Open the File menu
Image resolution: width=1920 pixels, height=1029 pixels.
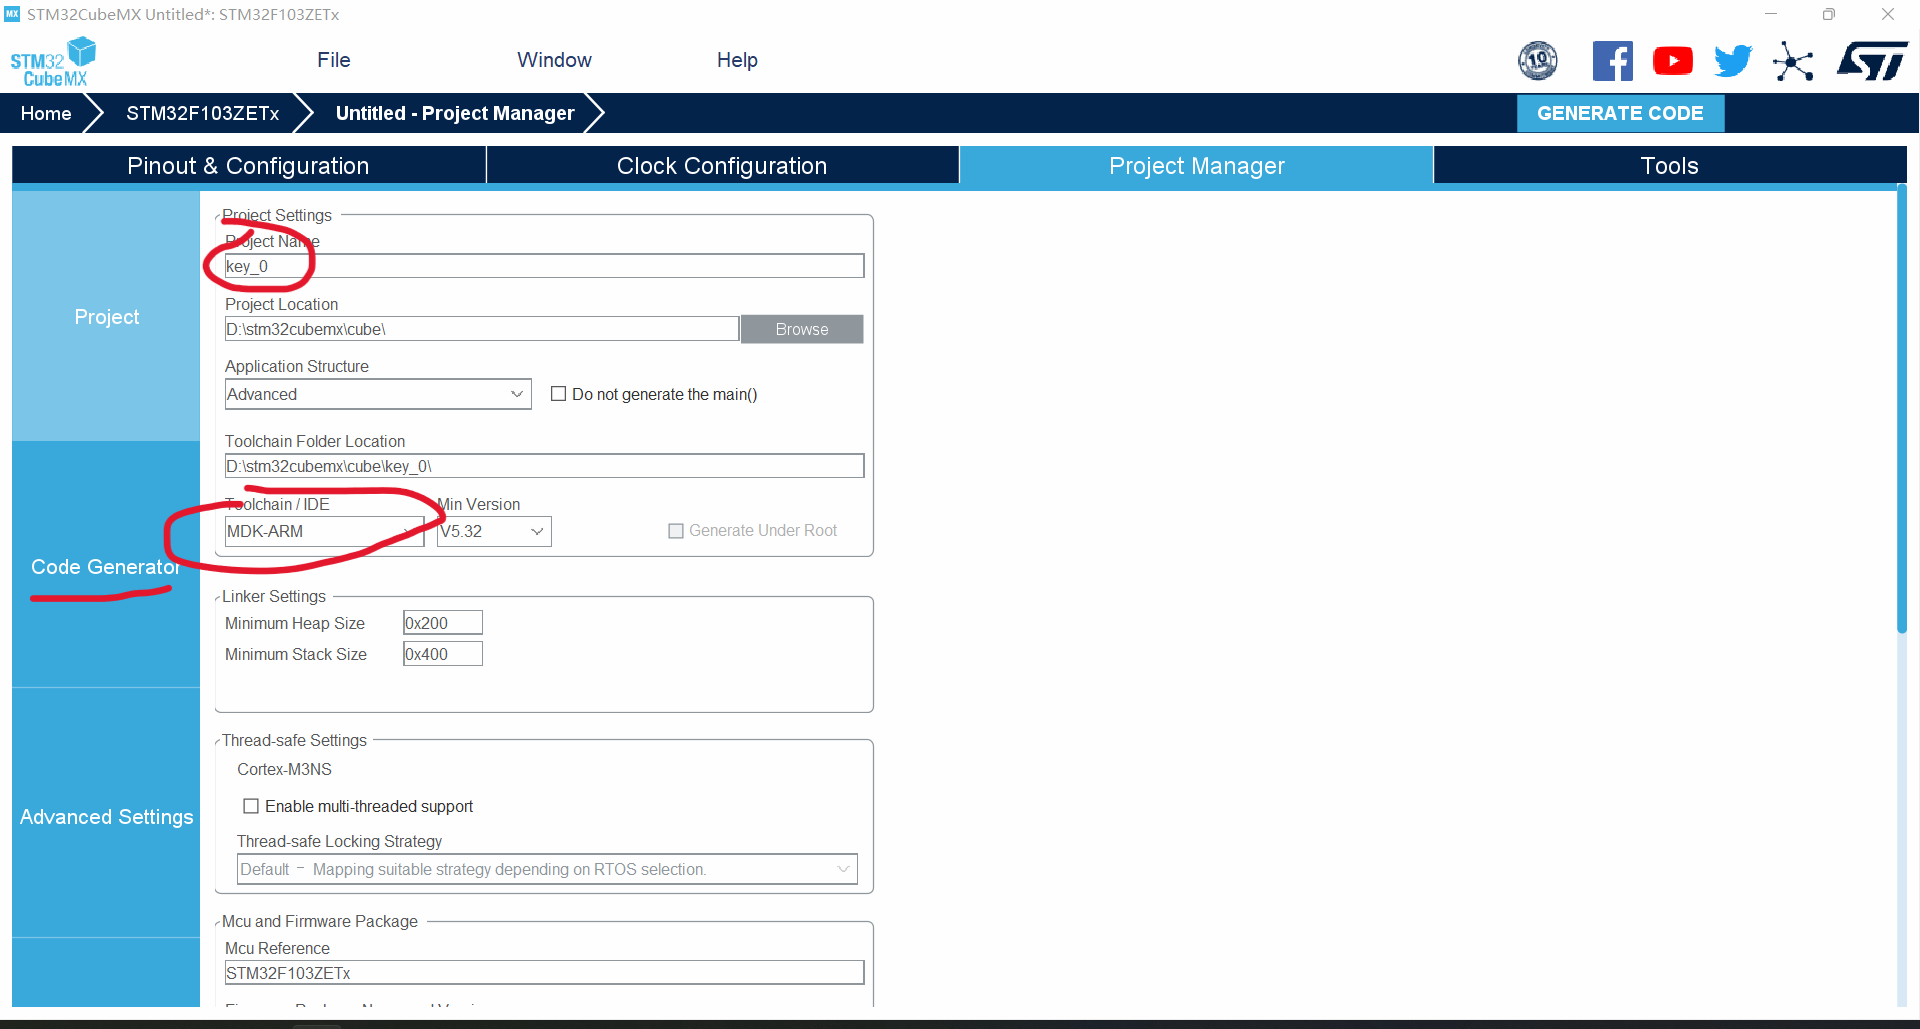(x=334, y=60)
